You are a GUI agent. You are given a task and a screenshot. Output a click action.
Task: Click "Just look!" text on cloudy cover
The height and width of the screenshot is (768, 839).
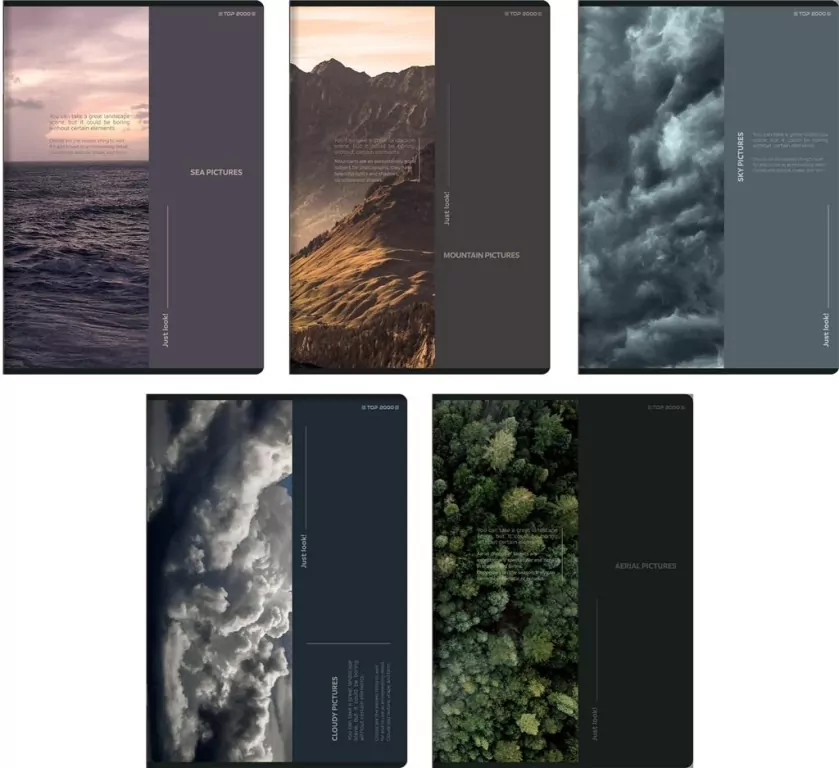305,551
